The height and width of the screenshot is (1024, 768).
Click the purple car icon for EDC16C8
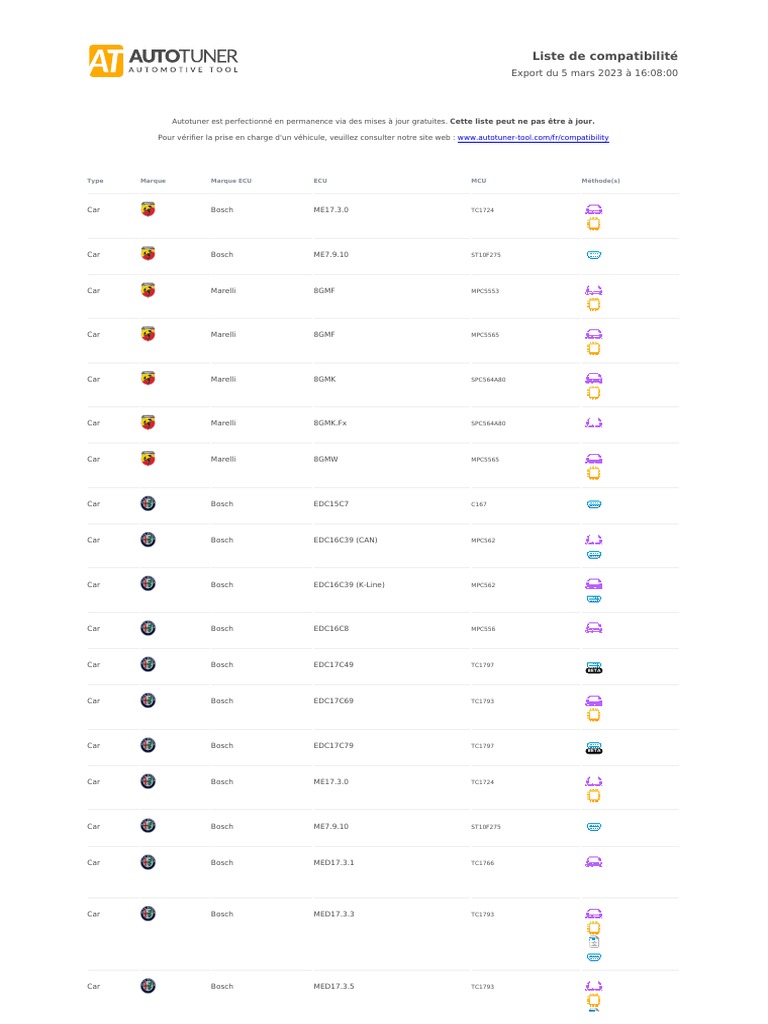coord(593,628)
